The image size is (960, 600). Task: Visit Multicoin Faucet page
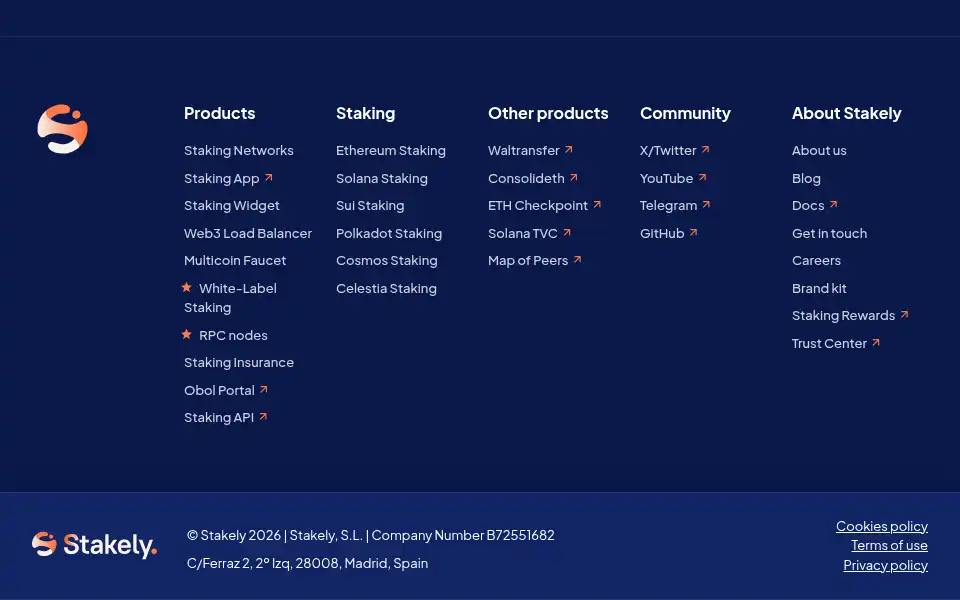[235, 261]
